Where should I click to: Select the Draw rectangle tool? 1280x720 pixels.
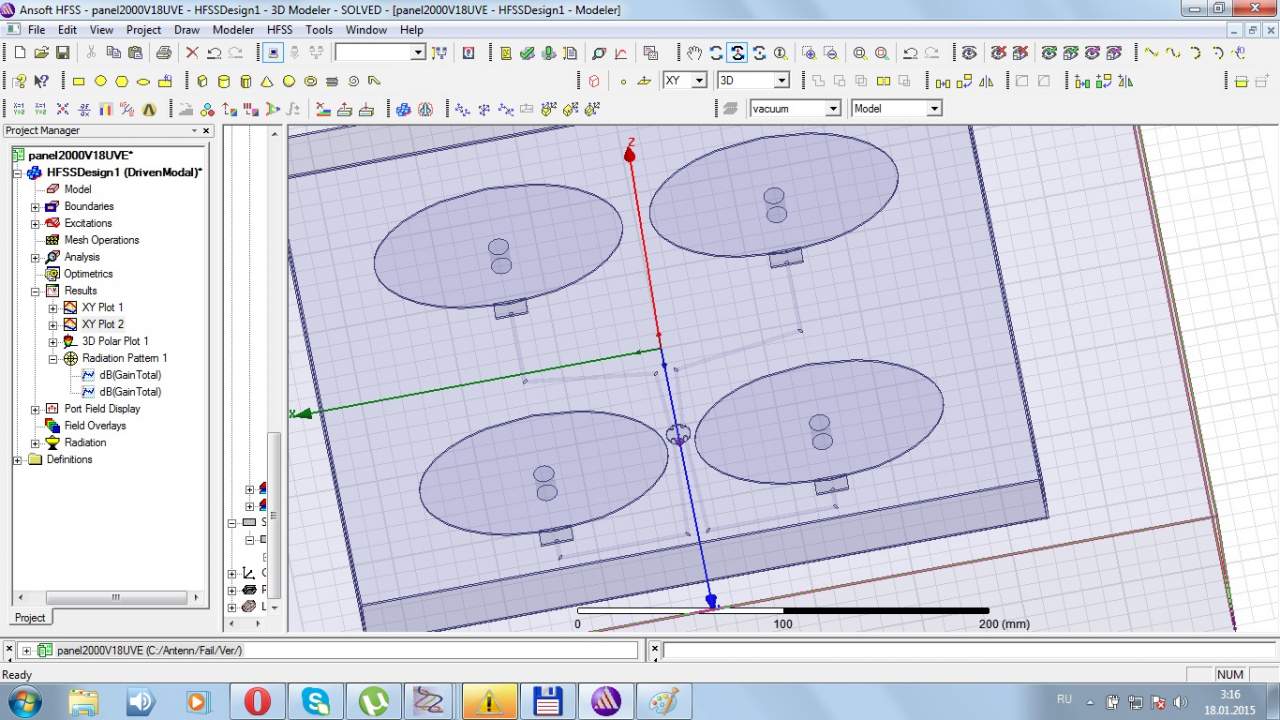[x=79, y=81]
